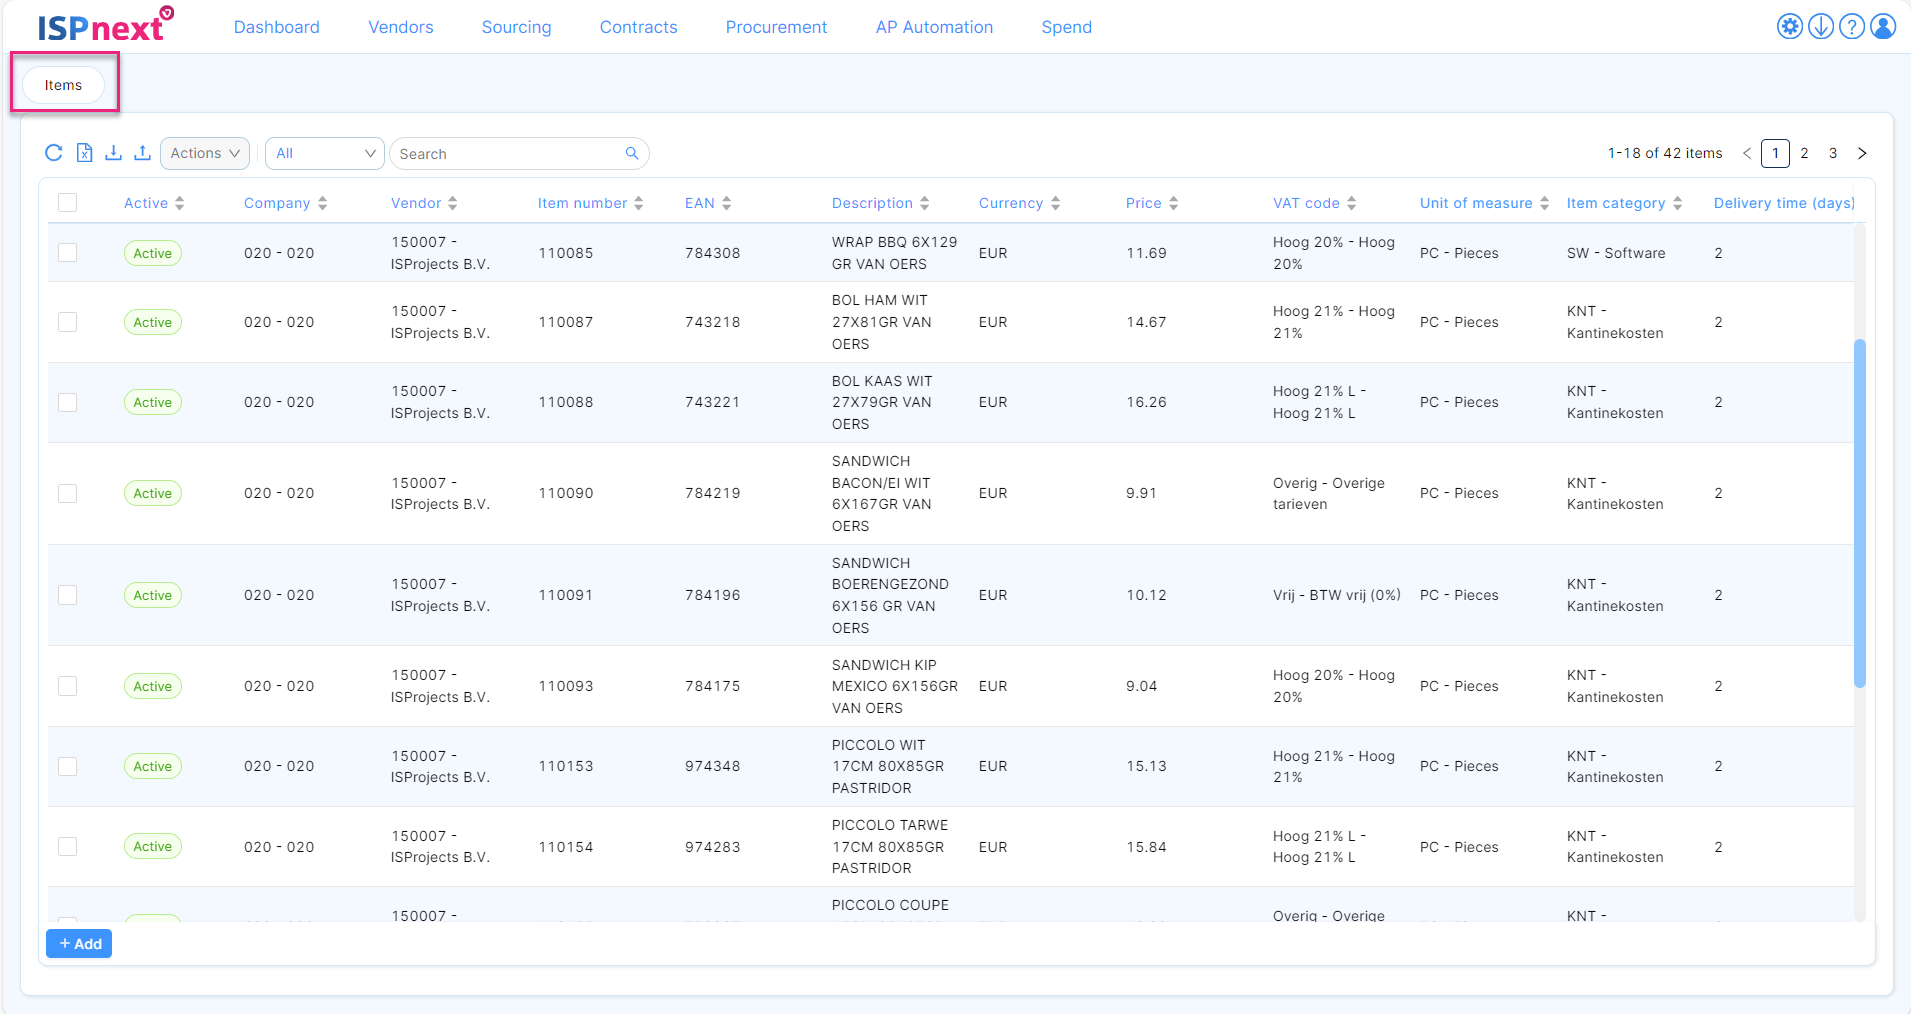Open the Sourcing menu

point(516,27)
